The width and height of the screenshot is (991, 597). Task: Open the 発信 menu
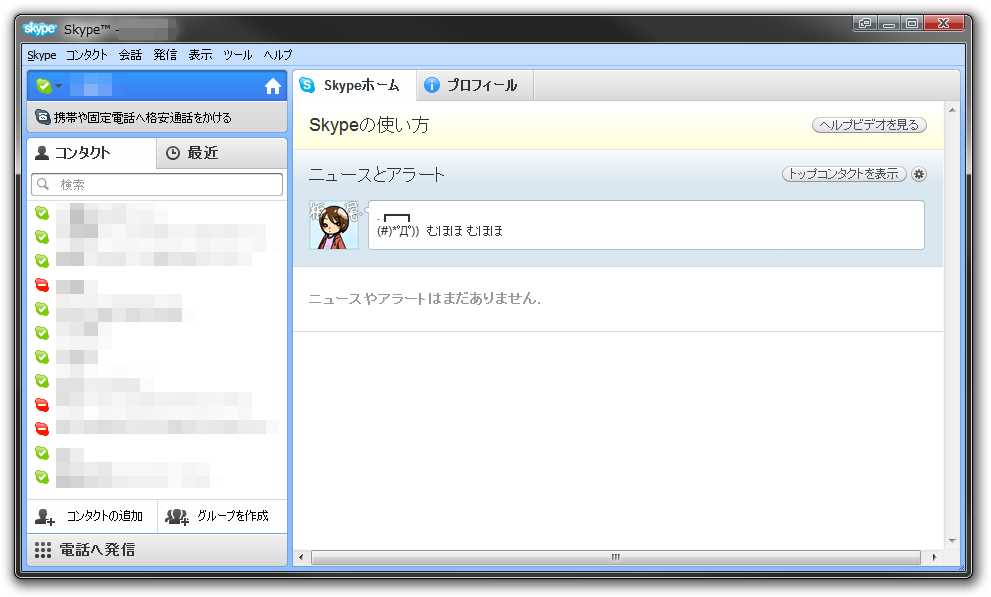[165, 55]
